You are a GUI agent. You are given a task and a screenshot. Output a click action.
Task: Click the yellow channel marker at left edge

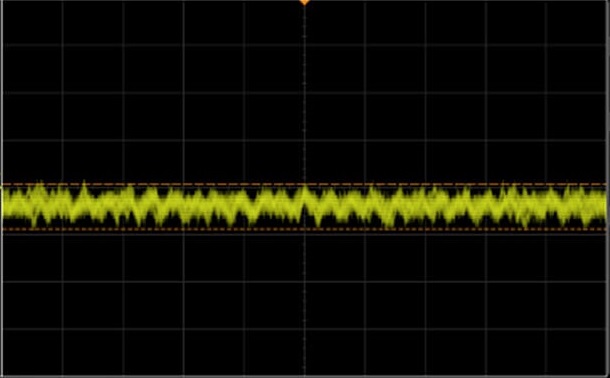(1, 202)
